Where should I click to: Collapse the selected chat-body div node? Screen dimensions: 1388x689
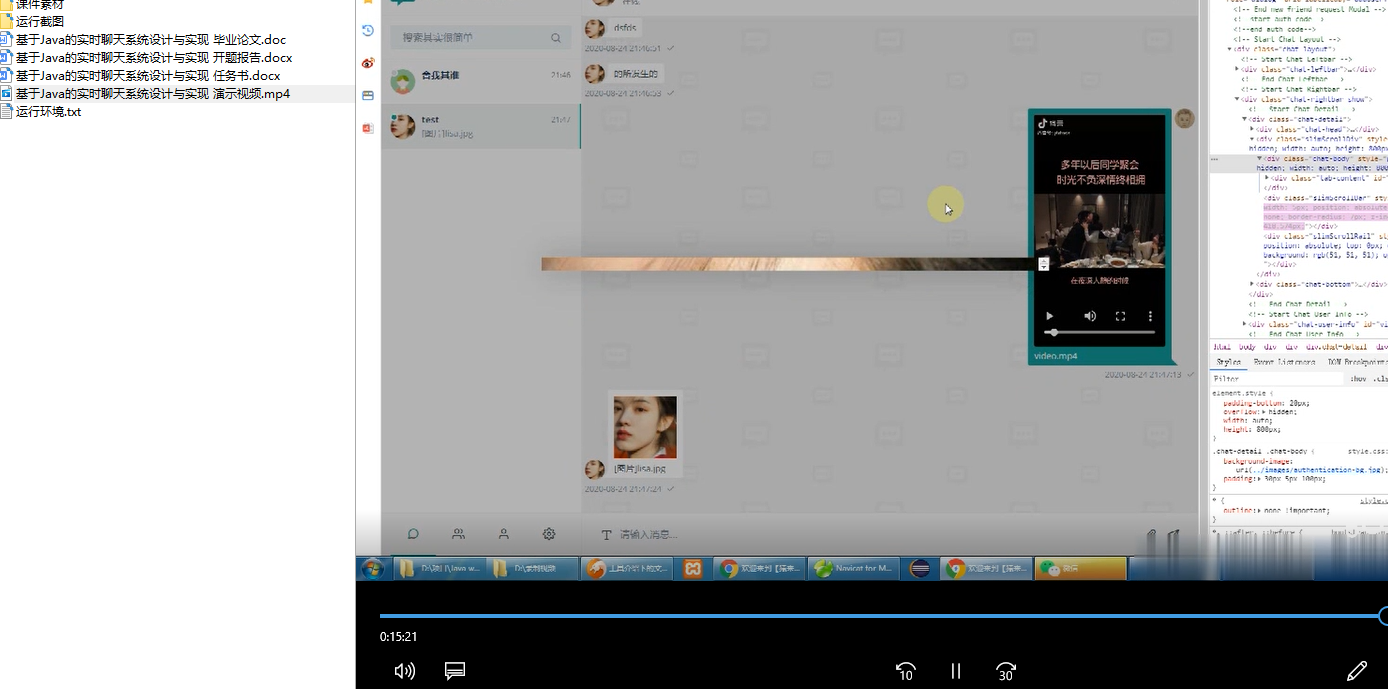(x=1260, y=158)
